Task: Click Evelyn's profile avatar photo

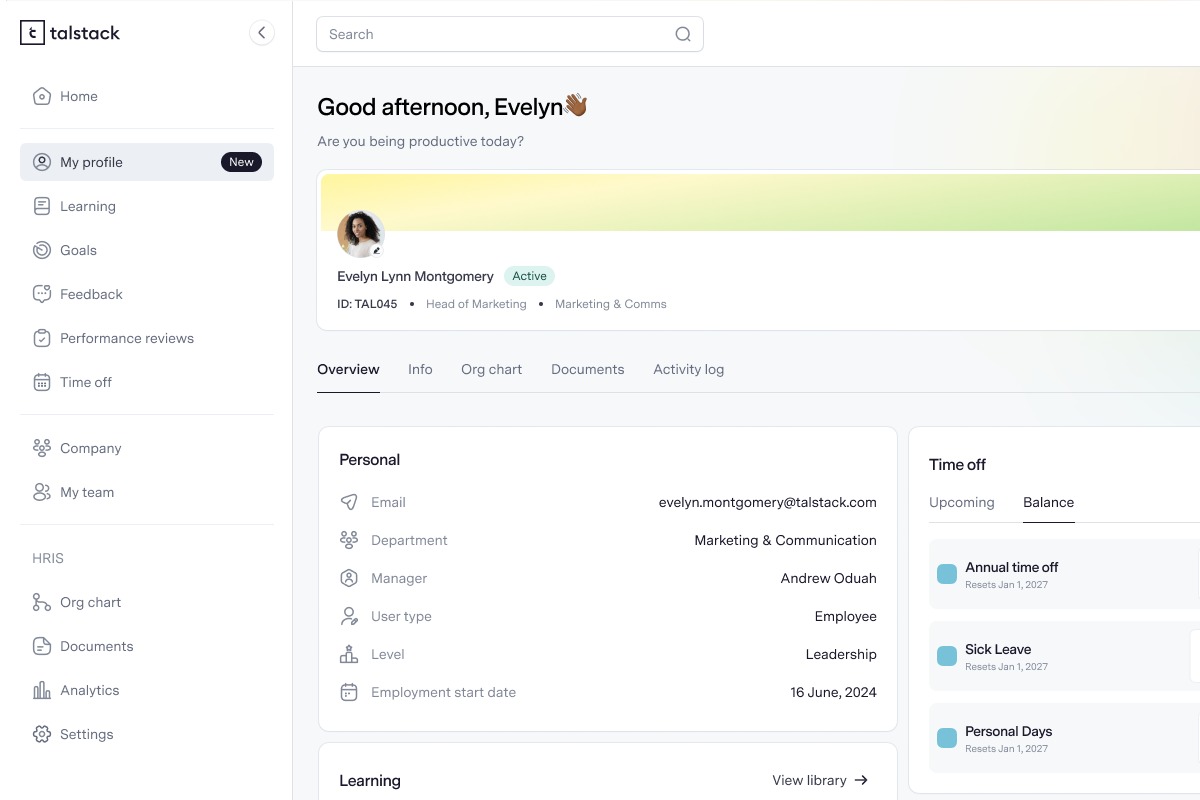Action: [360, 234]
